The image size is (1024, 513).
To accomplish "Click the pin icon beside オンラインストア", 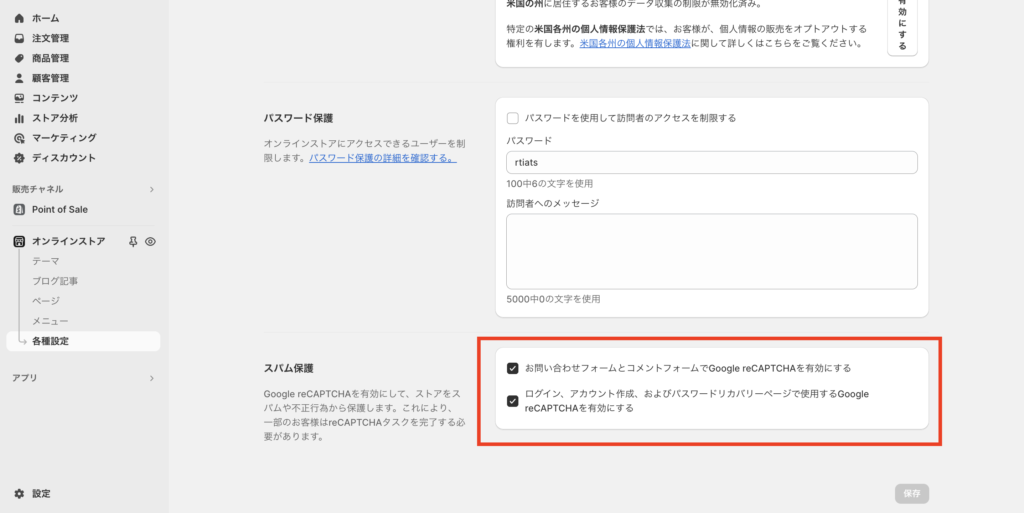I will (133, 241).
